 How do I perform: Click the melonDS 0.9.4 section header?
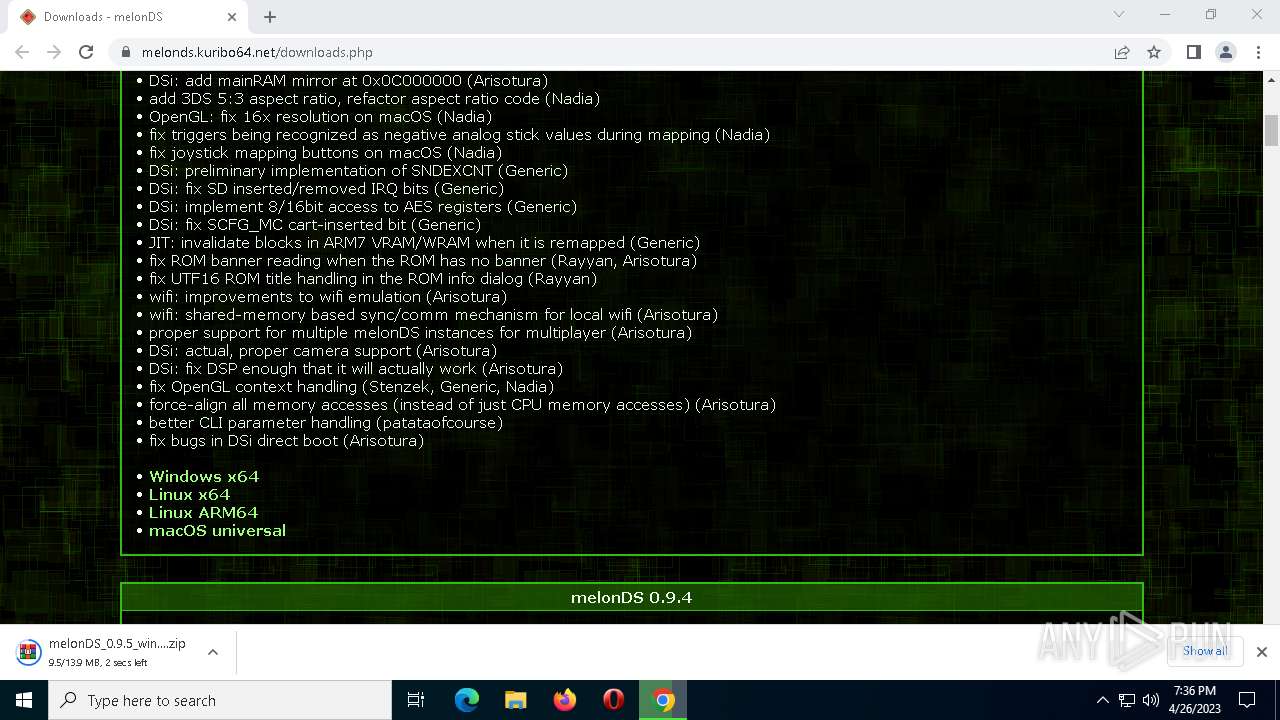631,597
